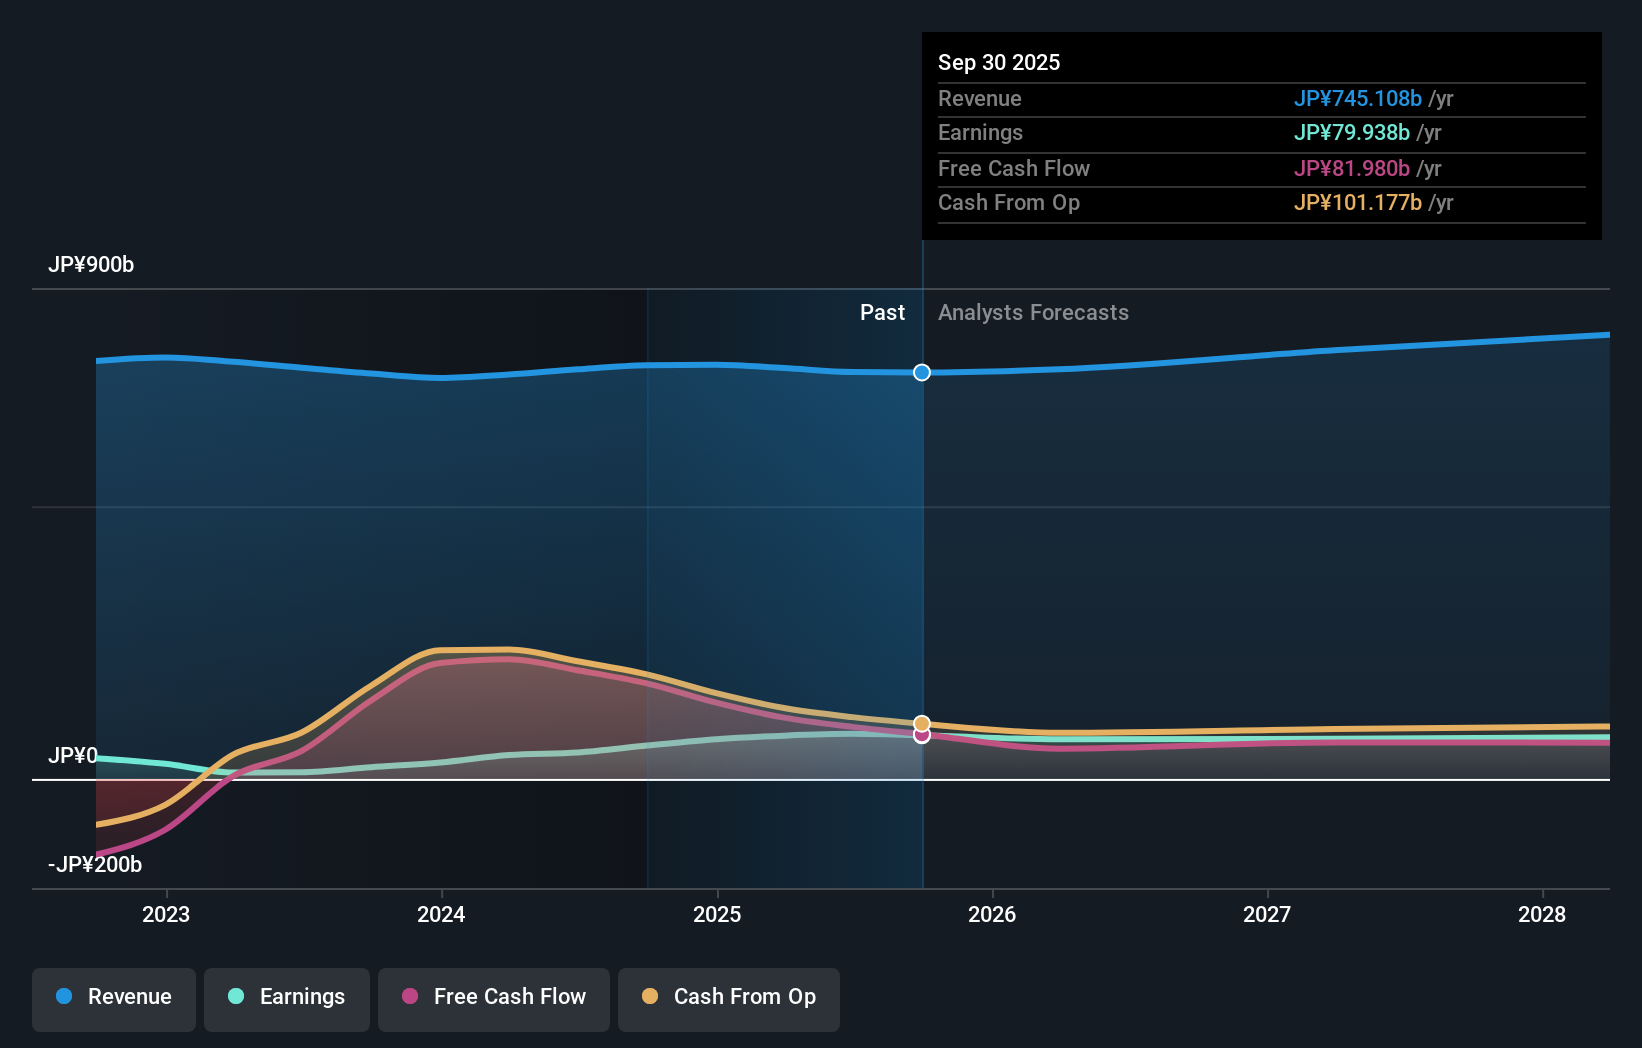Click the Past section label
Screen dimensions: 1642x1048
(x=882, y=313)
